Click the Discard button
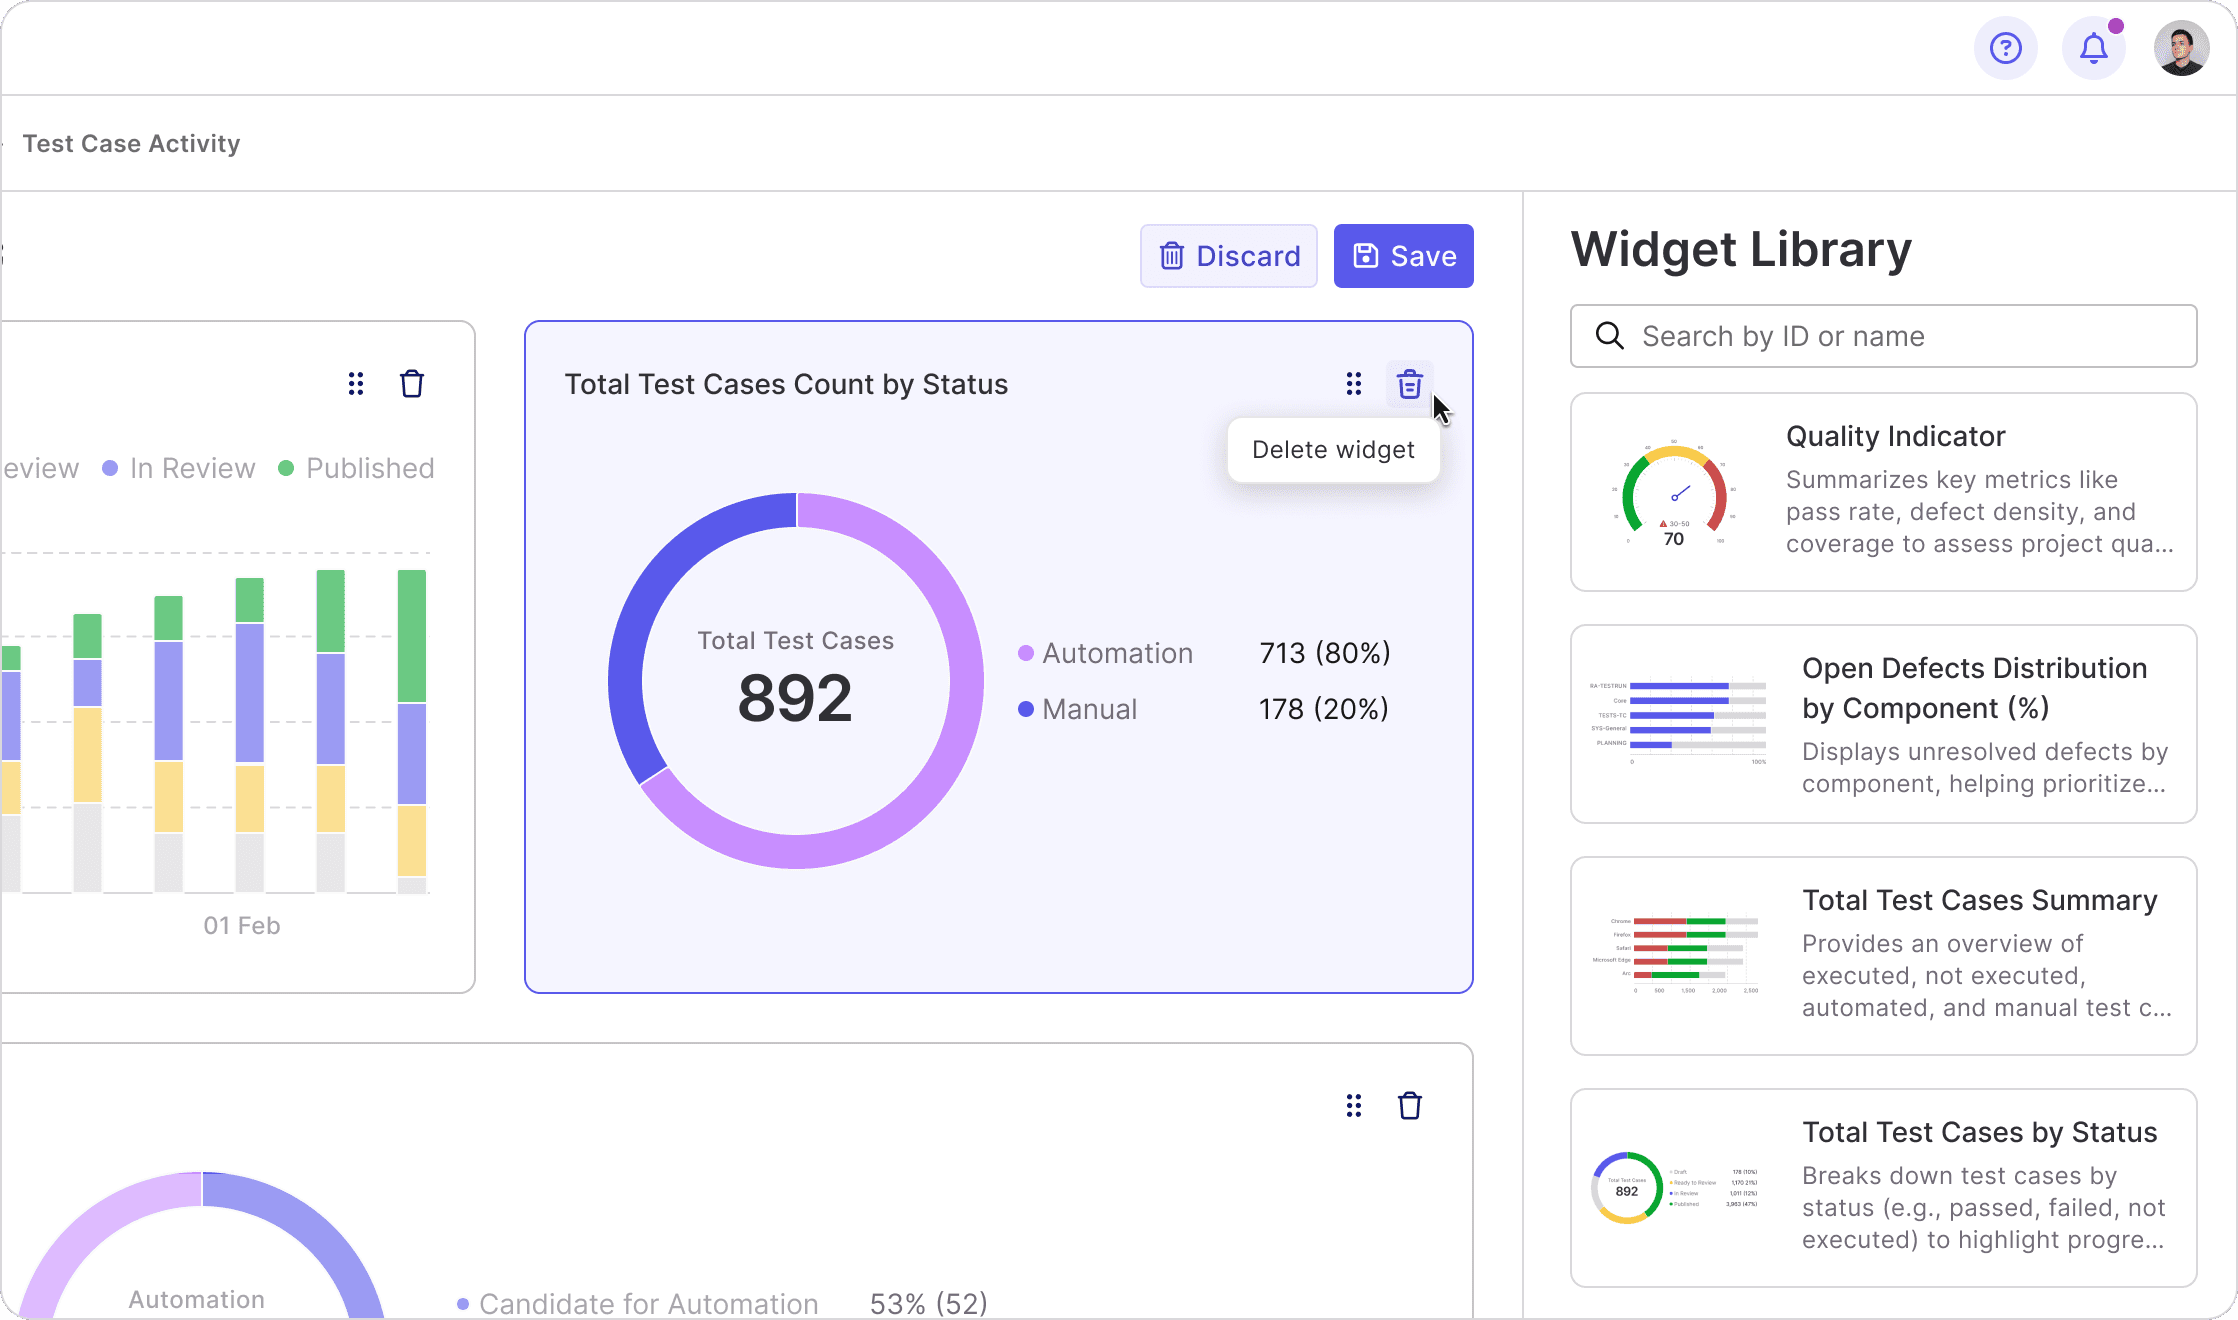2238x1320 pixels. [1228, 256]
